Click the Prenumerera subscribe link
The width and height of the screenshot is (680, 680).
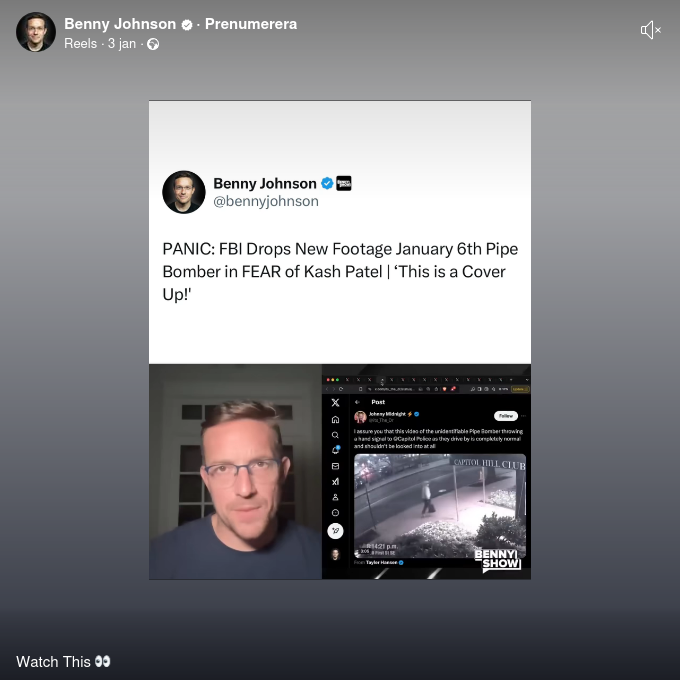[x=251, y=24]
